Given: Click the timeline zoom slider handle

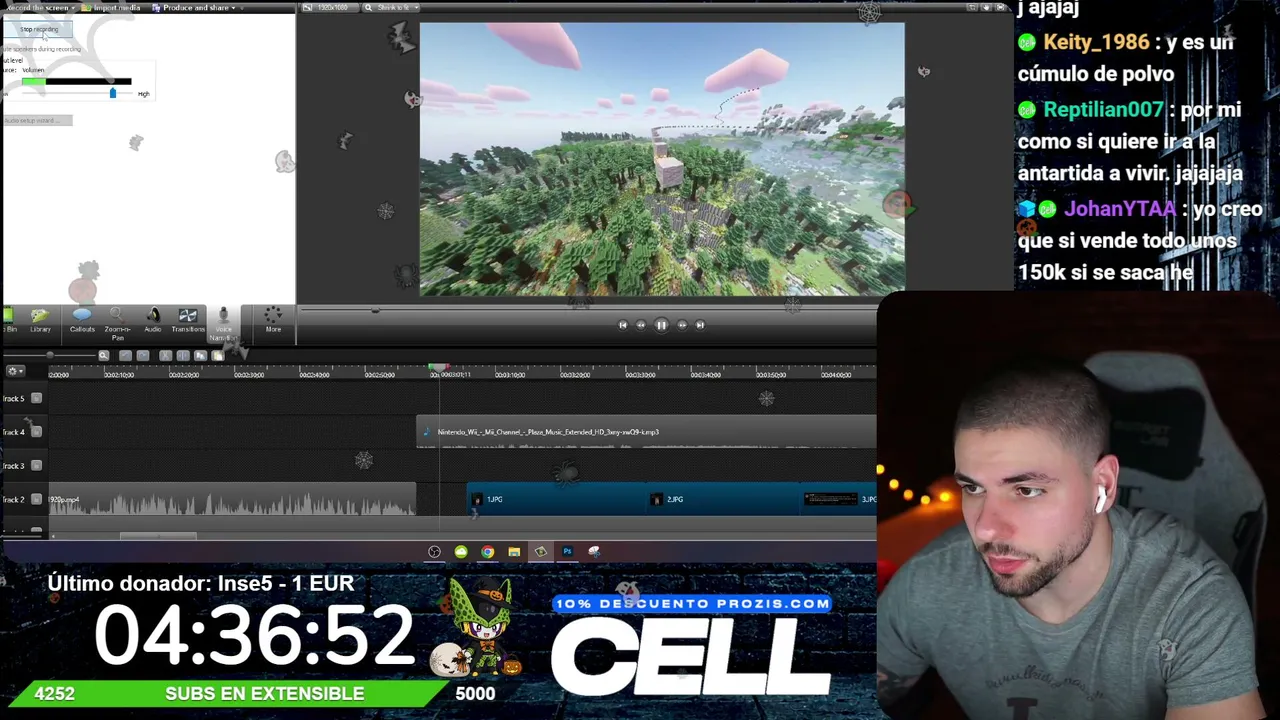Looking at the screenshot, I should [50, 355].
